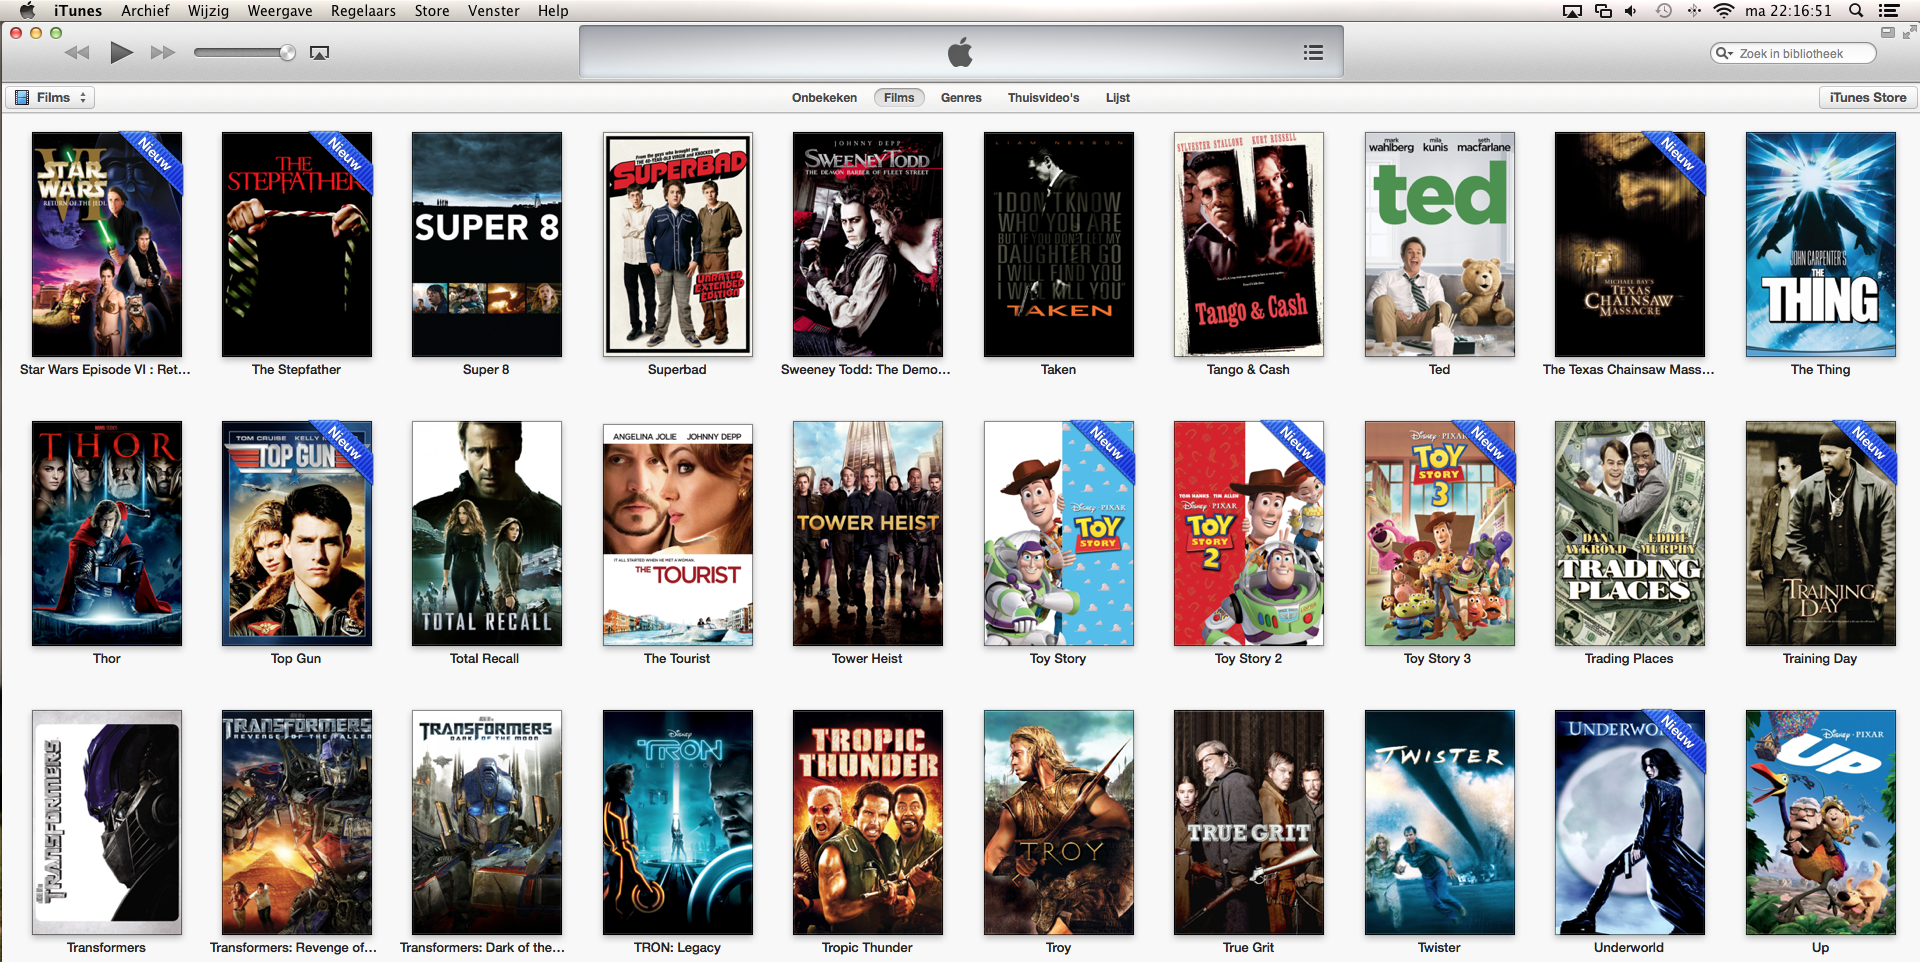The height and width of the screenshot is (962, 1920).
Task: Open the Twister movie poster
Action: (1440, 822)
